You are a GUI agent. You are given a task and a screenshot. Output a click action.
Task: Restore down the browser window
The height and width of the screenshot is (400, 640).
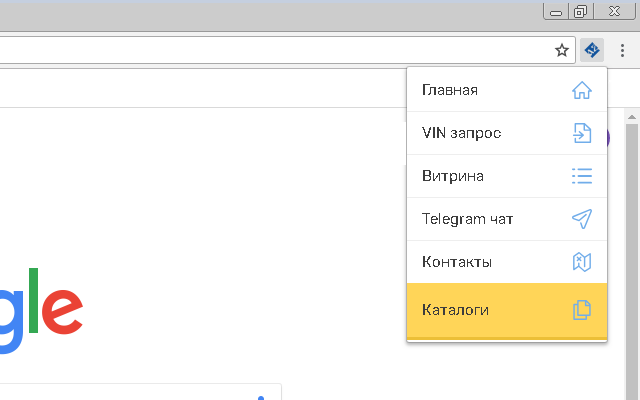(580, 12)
